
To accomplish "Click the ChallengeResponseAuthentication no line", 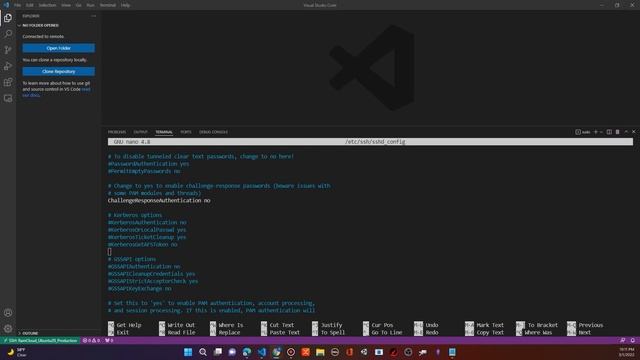I will pos(159,200).
